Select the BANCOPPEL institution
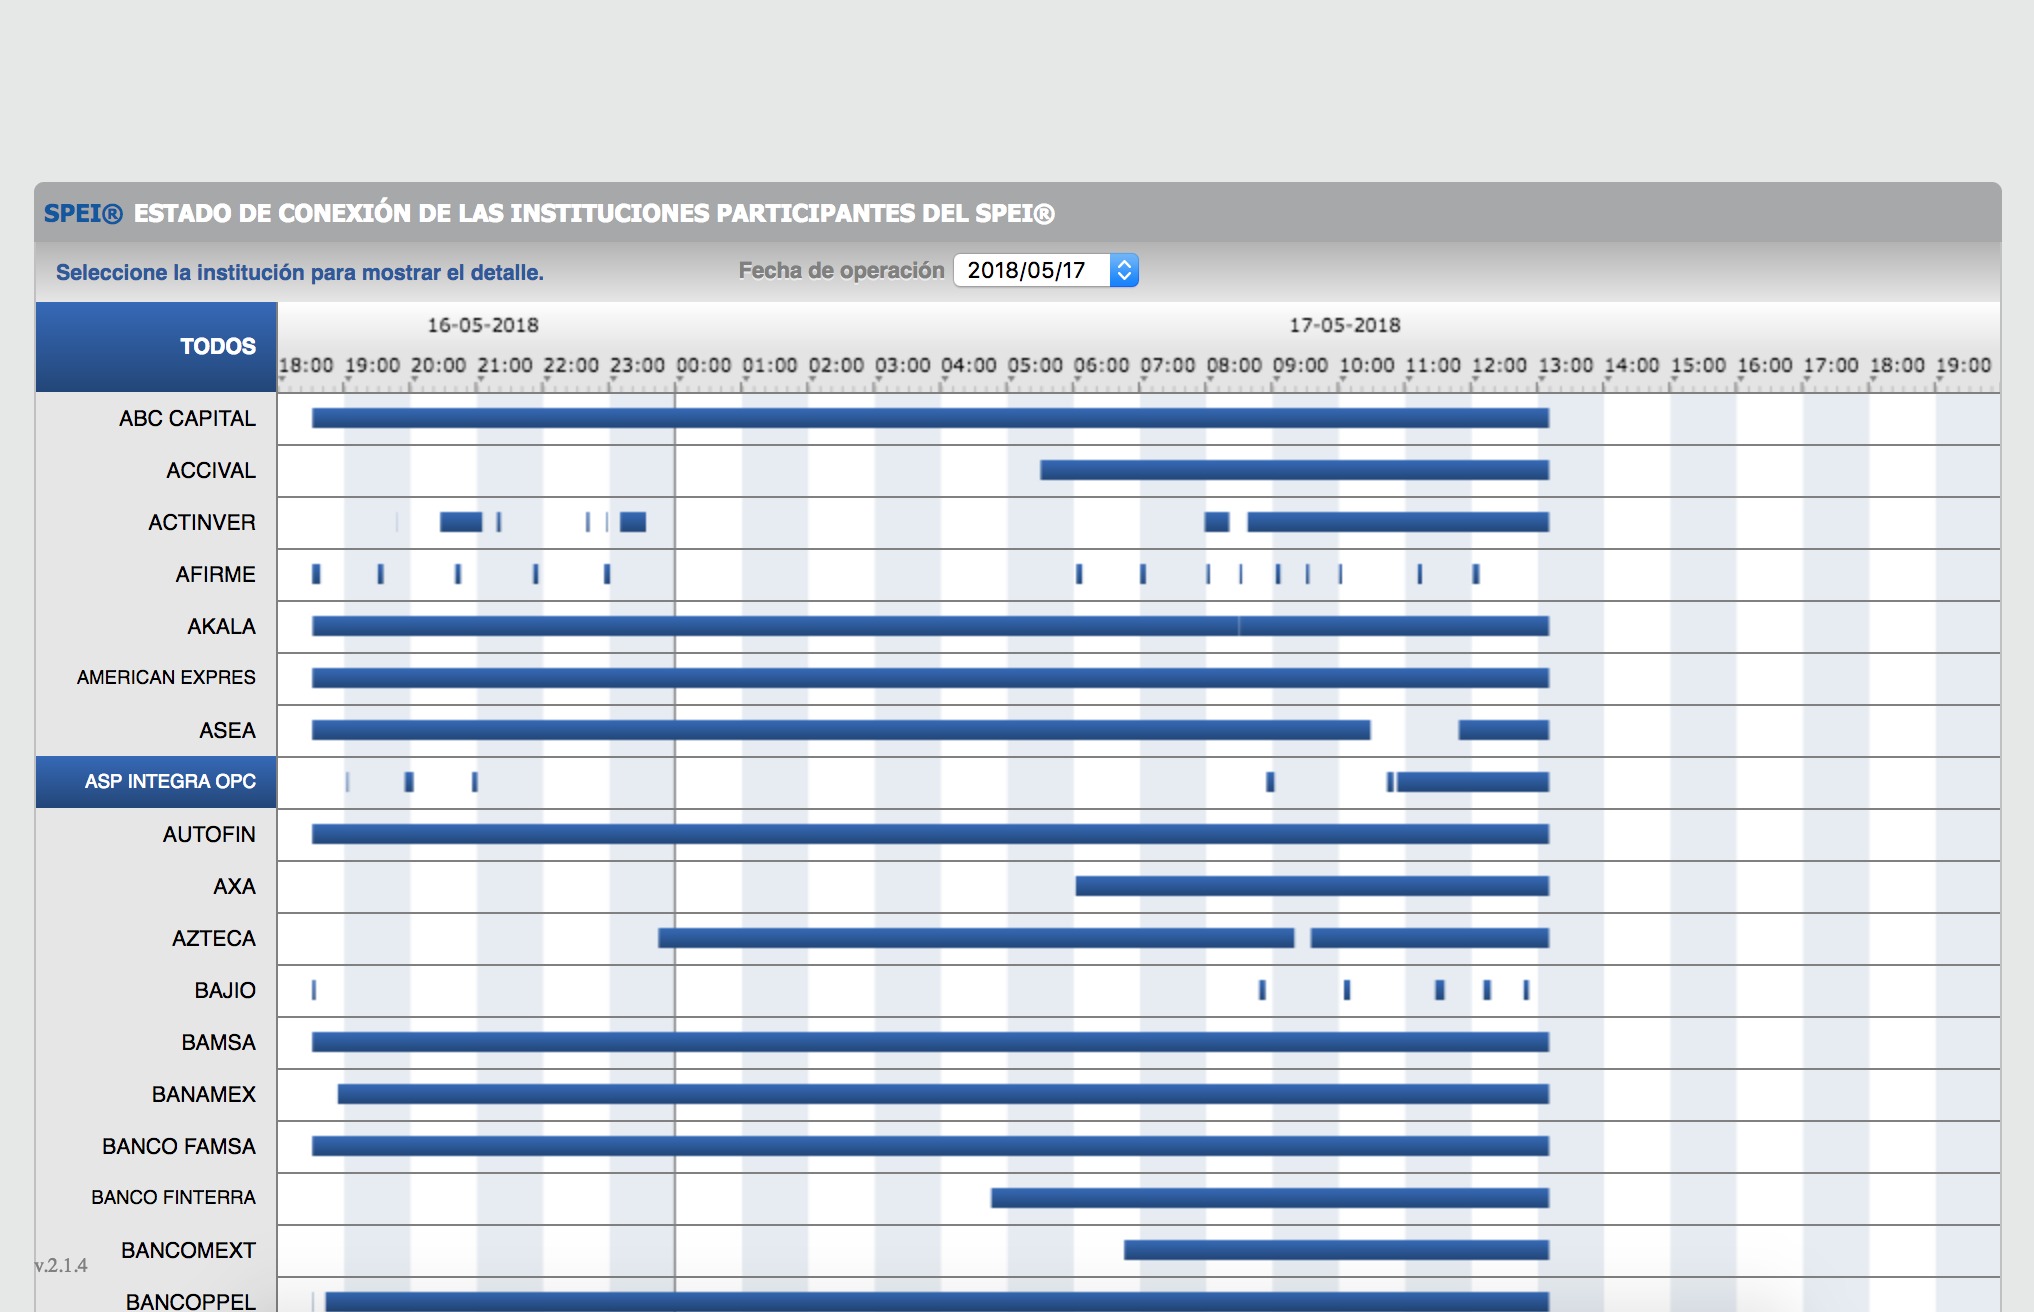2034x1312 pixels. pyautogui.click(x=156, y=1296)
